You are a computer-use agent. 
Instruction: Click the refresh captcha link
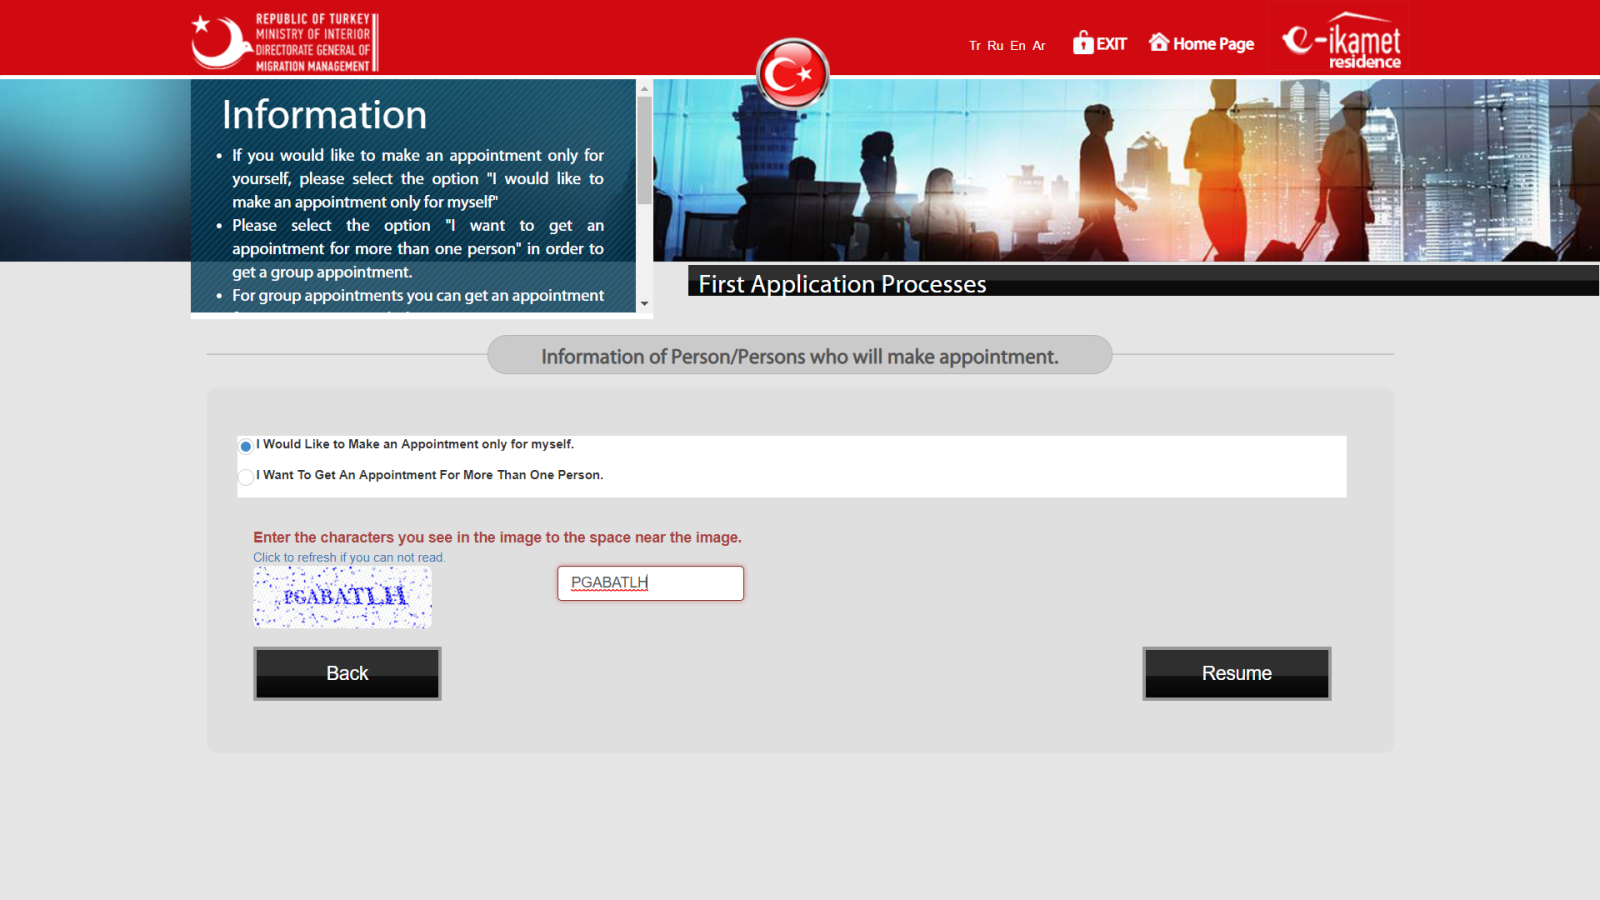(x=349, y=558)
